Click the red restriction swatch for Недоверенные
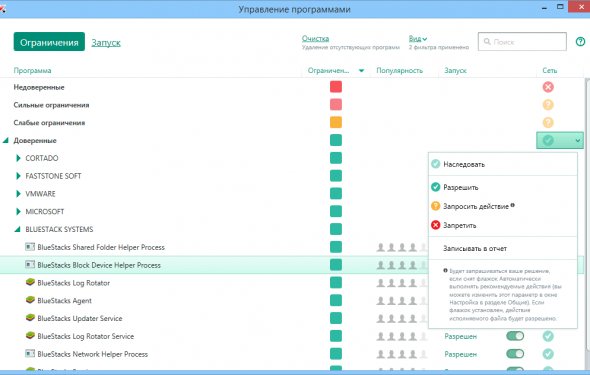Image resolution: width=590 pixels, height=375 pixels. 336,87
